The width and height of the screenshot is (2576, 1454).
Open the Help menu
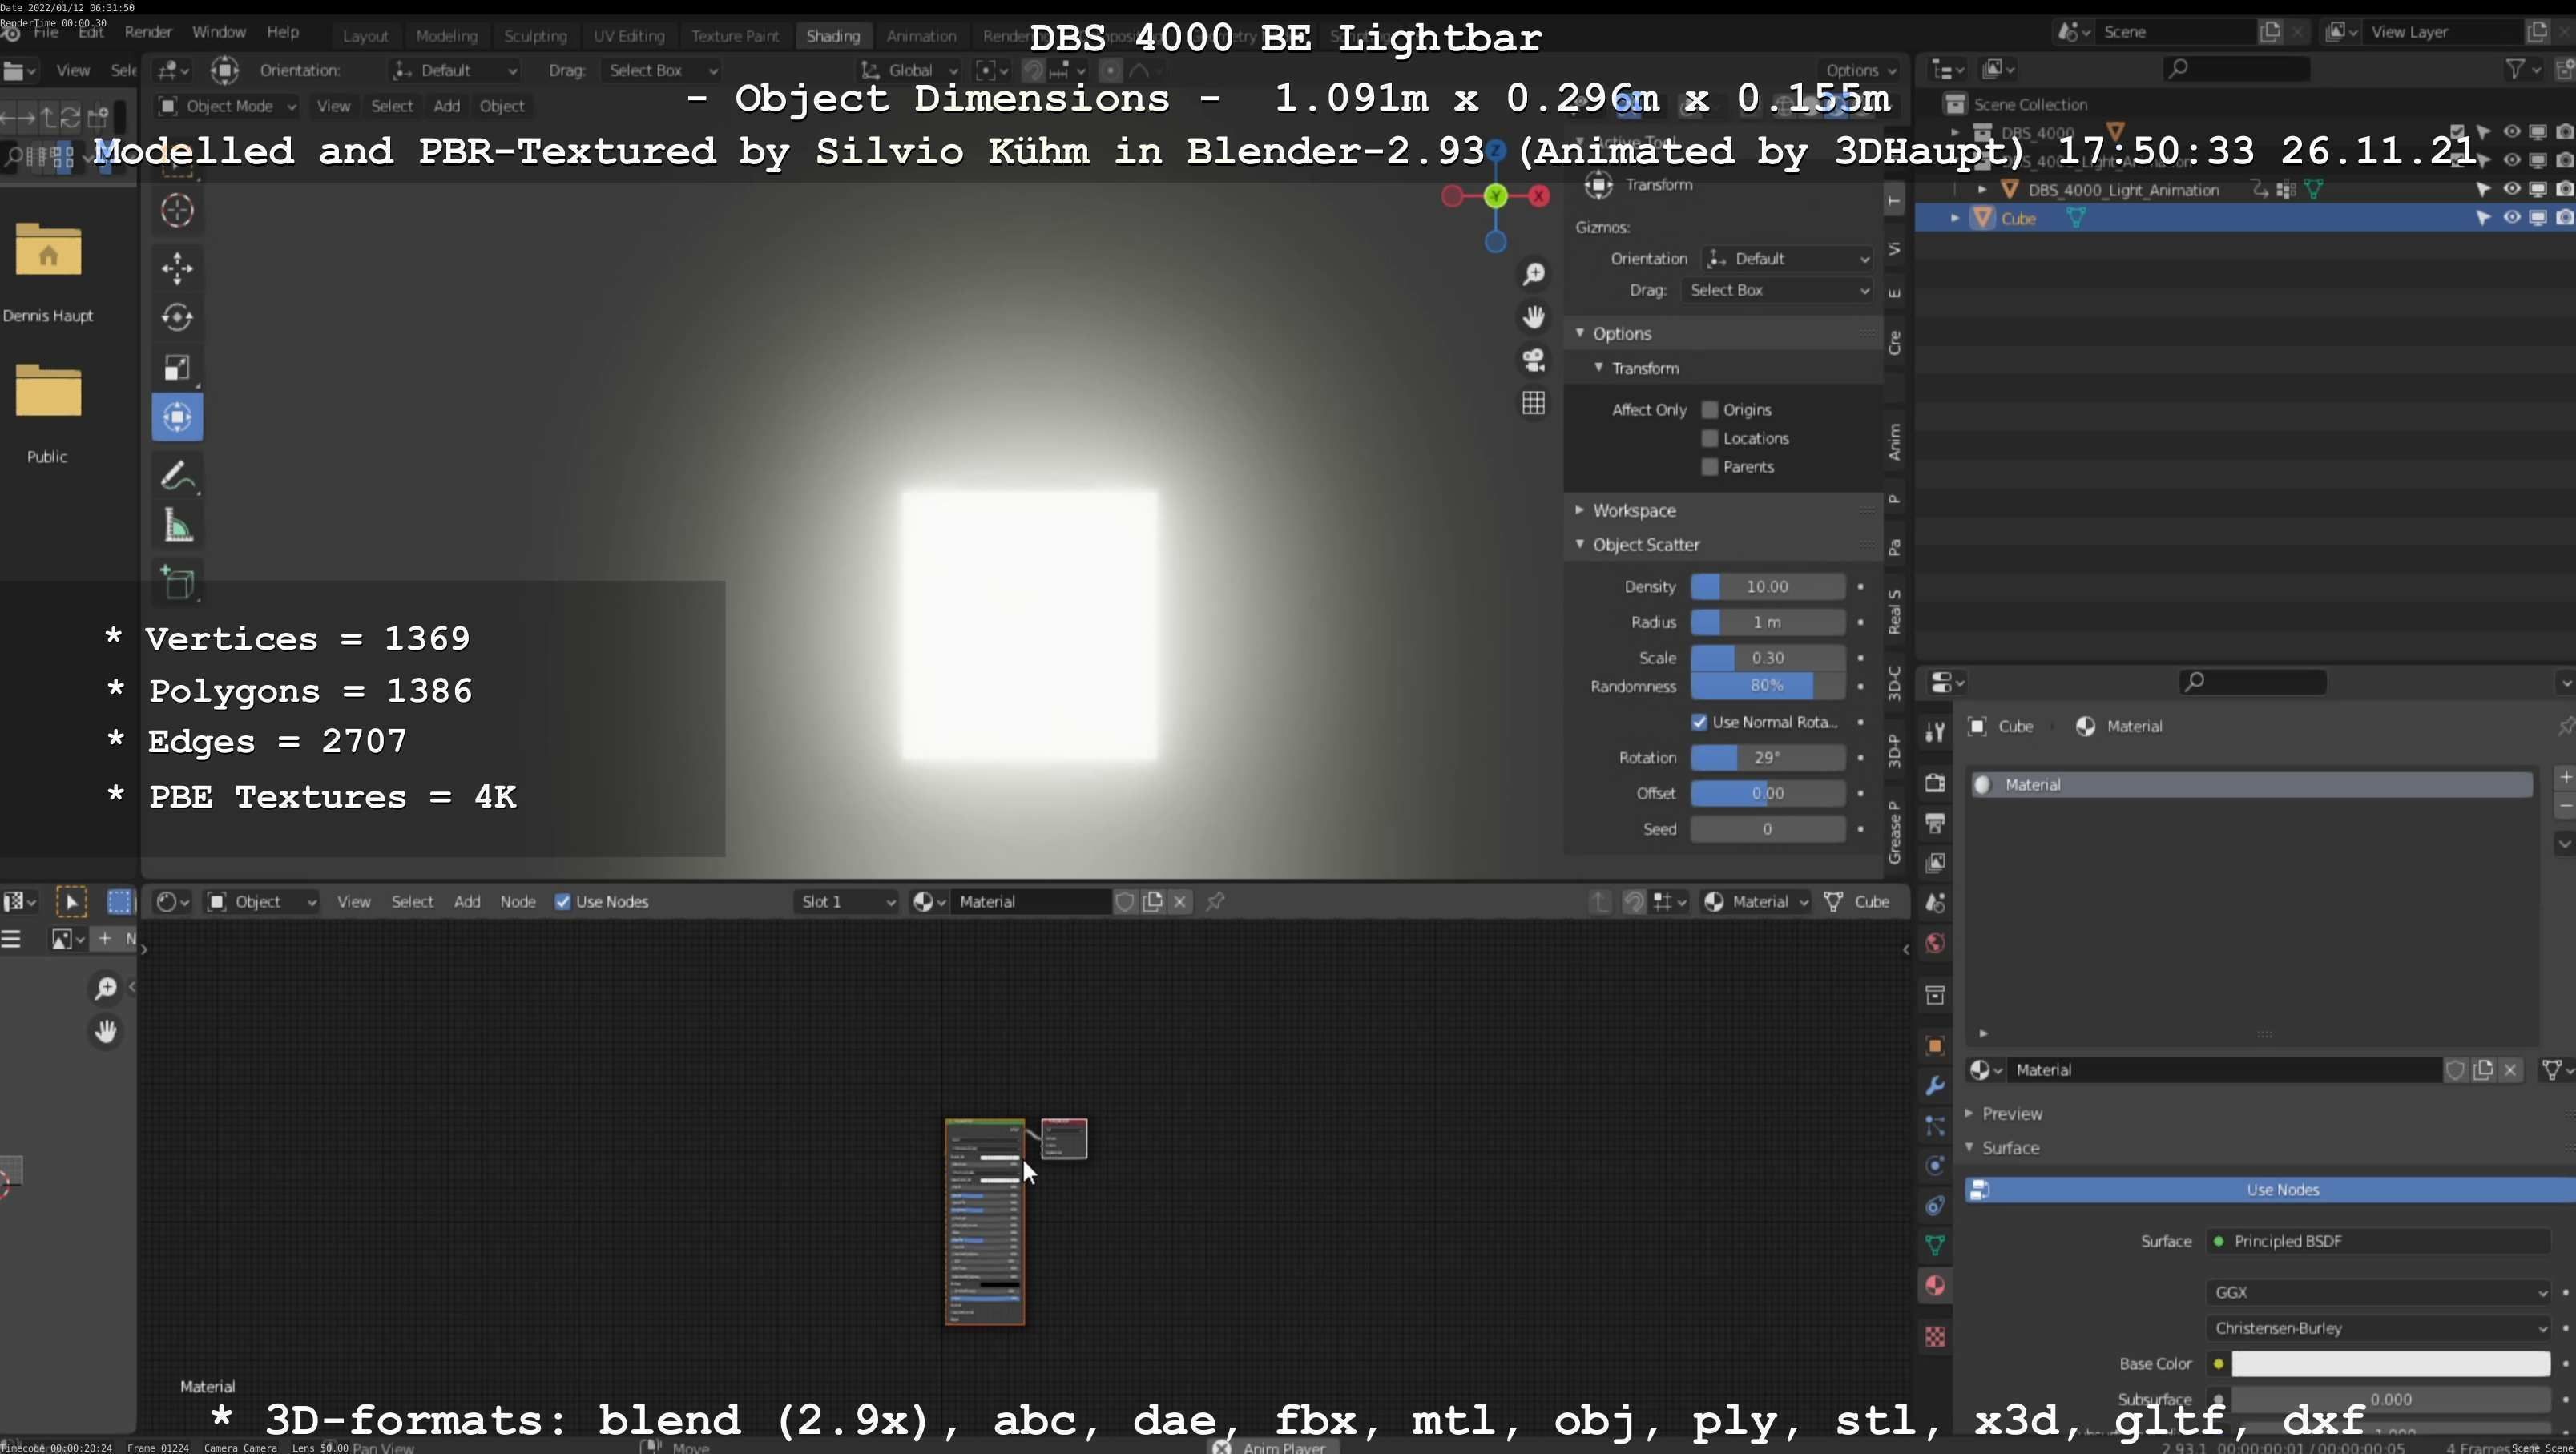tap(282, 32)
